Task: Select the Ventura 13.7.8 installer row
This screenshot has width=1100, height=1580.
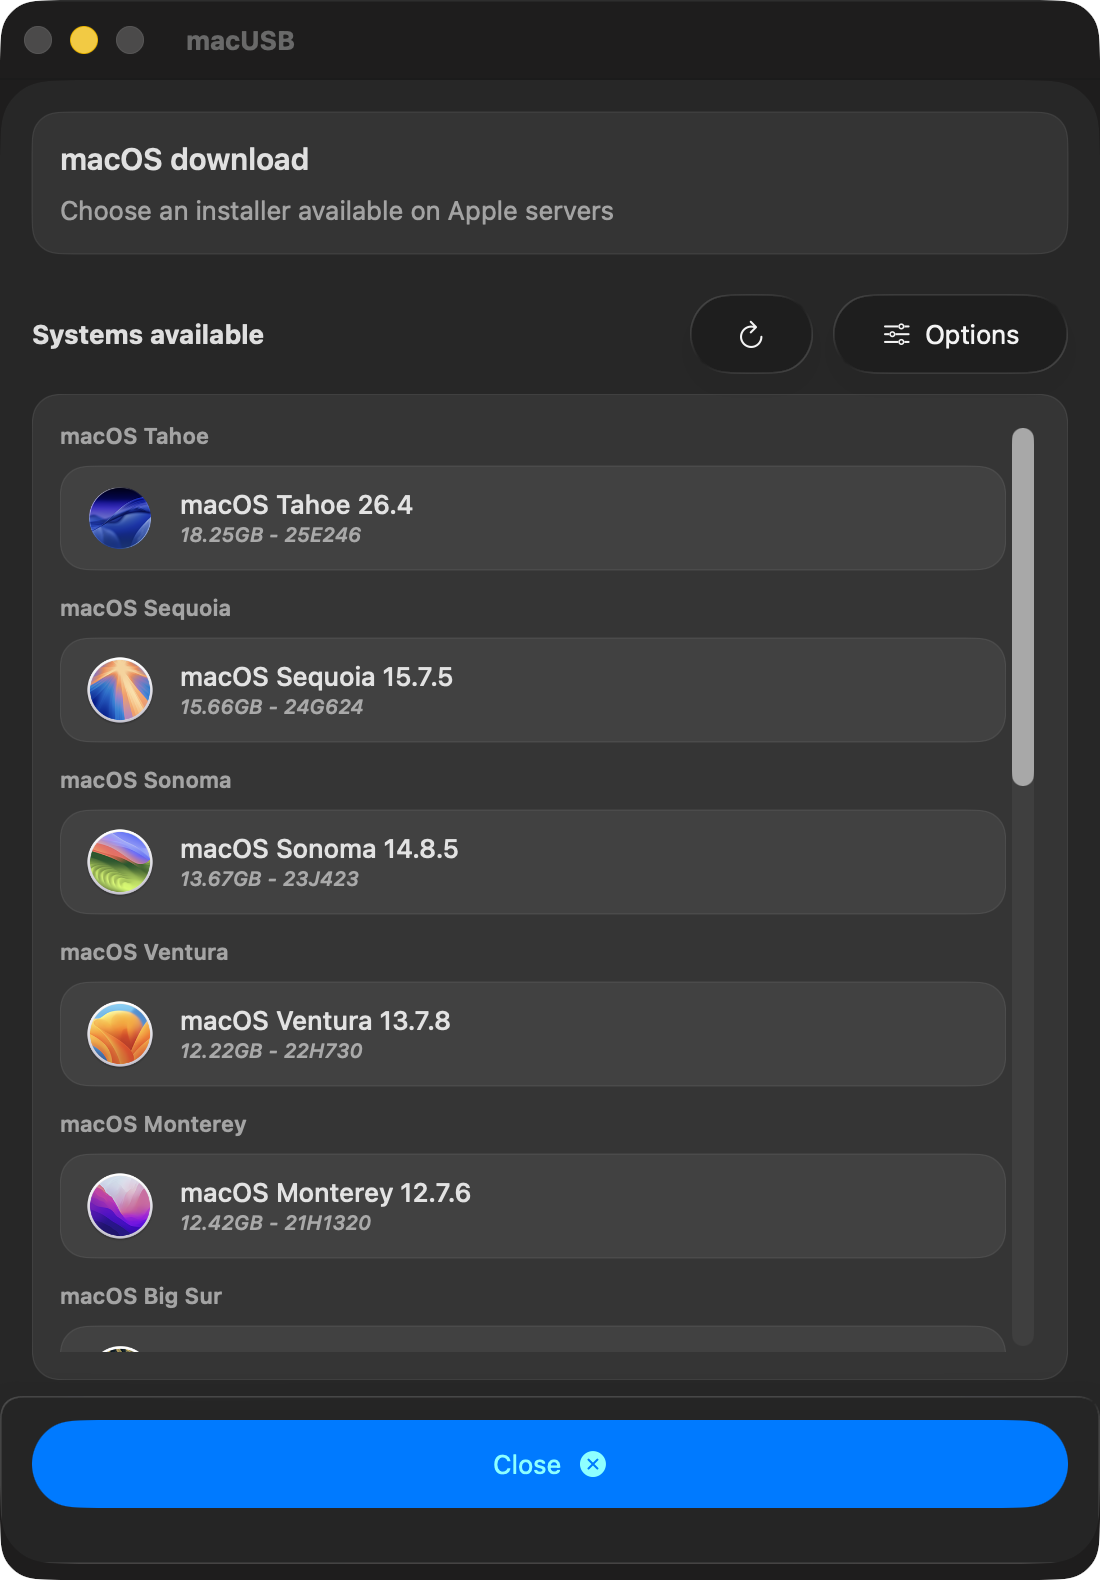Action: tap(532, 1034)
